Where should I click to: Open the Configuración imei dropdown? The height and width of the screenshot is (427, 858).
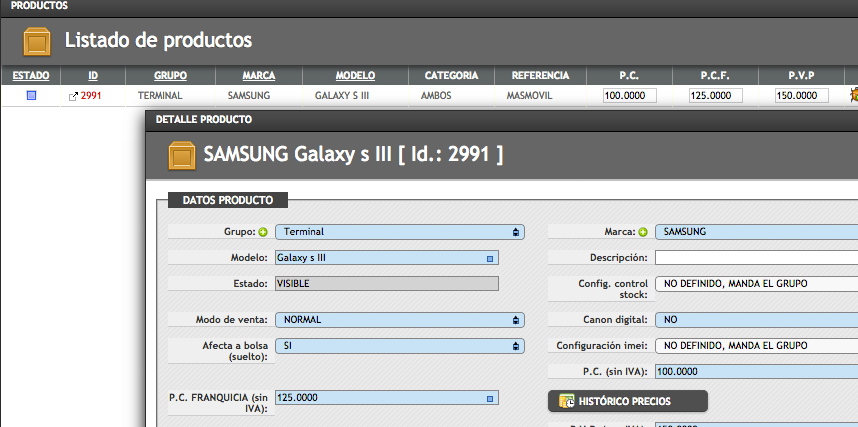[x=756, y=346]
